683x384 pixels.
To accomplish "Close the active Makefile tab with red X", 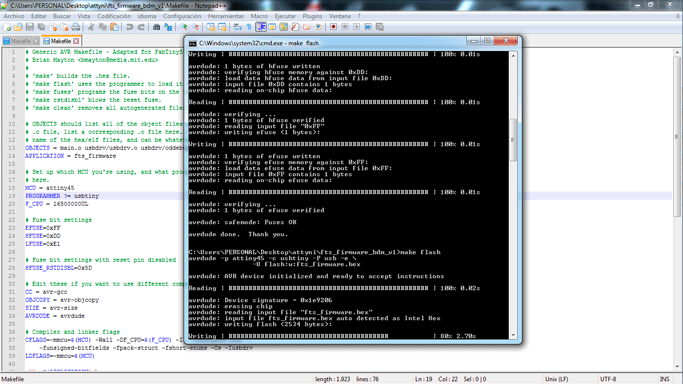I will pyautogui.click(x=76, y=41).
